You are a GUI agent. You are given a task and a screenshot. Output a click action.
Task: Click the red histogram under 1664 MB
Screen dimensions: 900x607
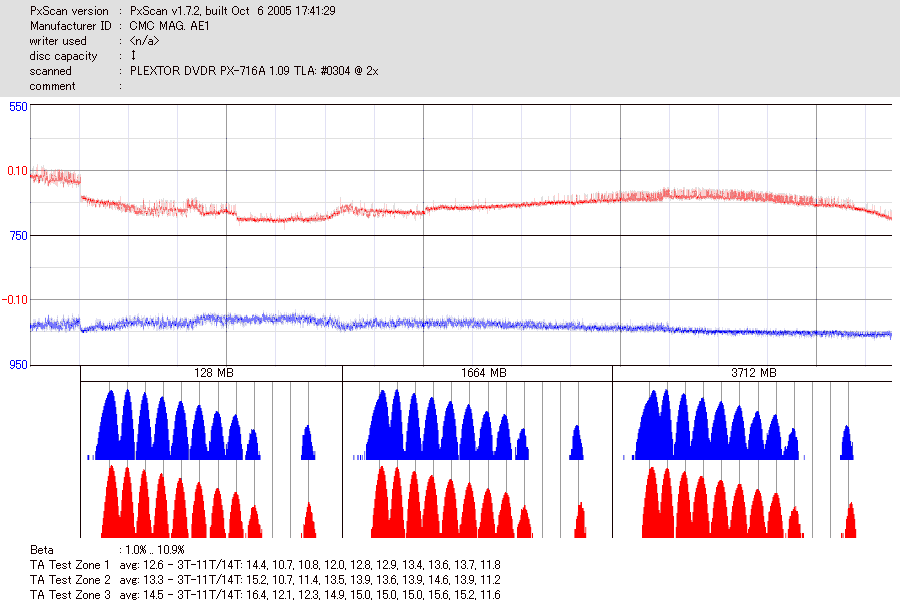click(479, 502)
